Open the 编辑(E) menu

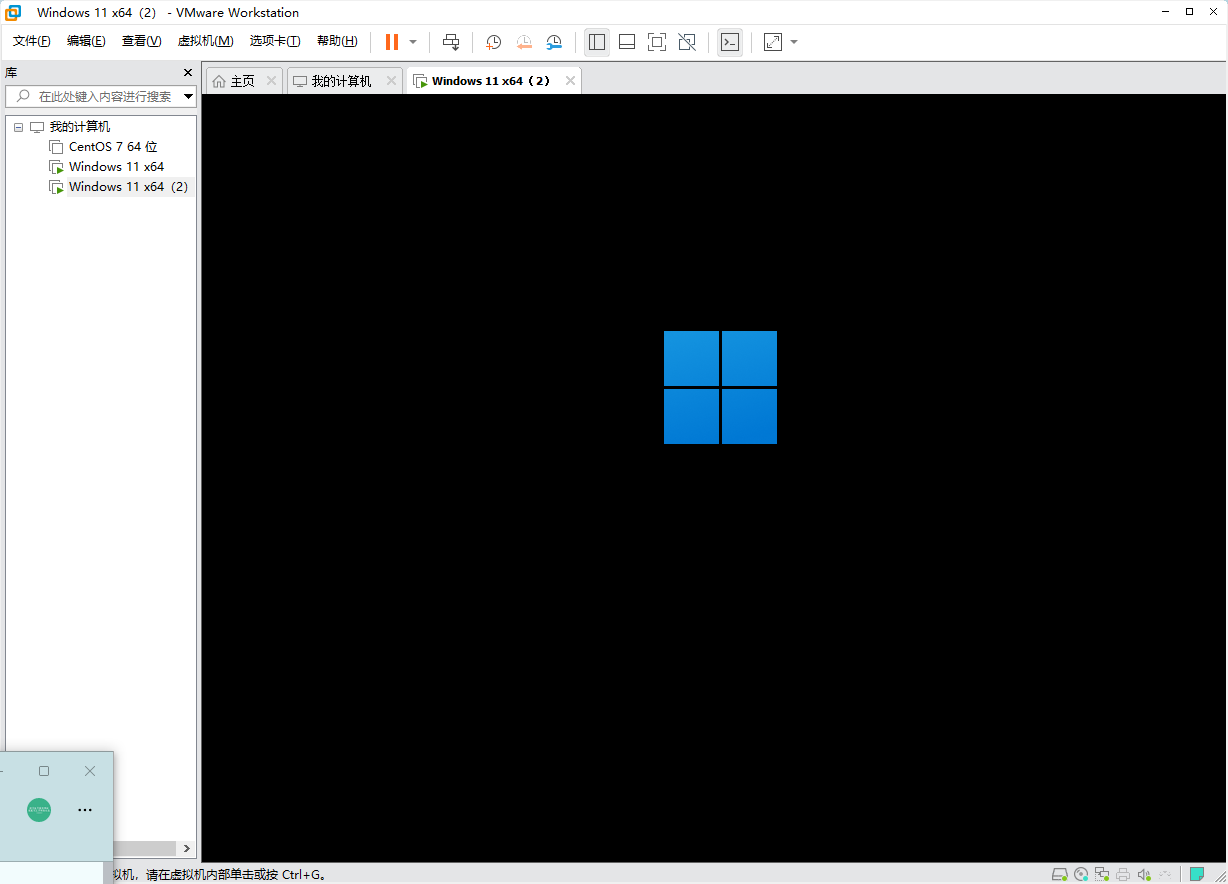click(x=86, y=41)
